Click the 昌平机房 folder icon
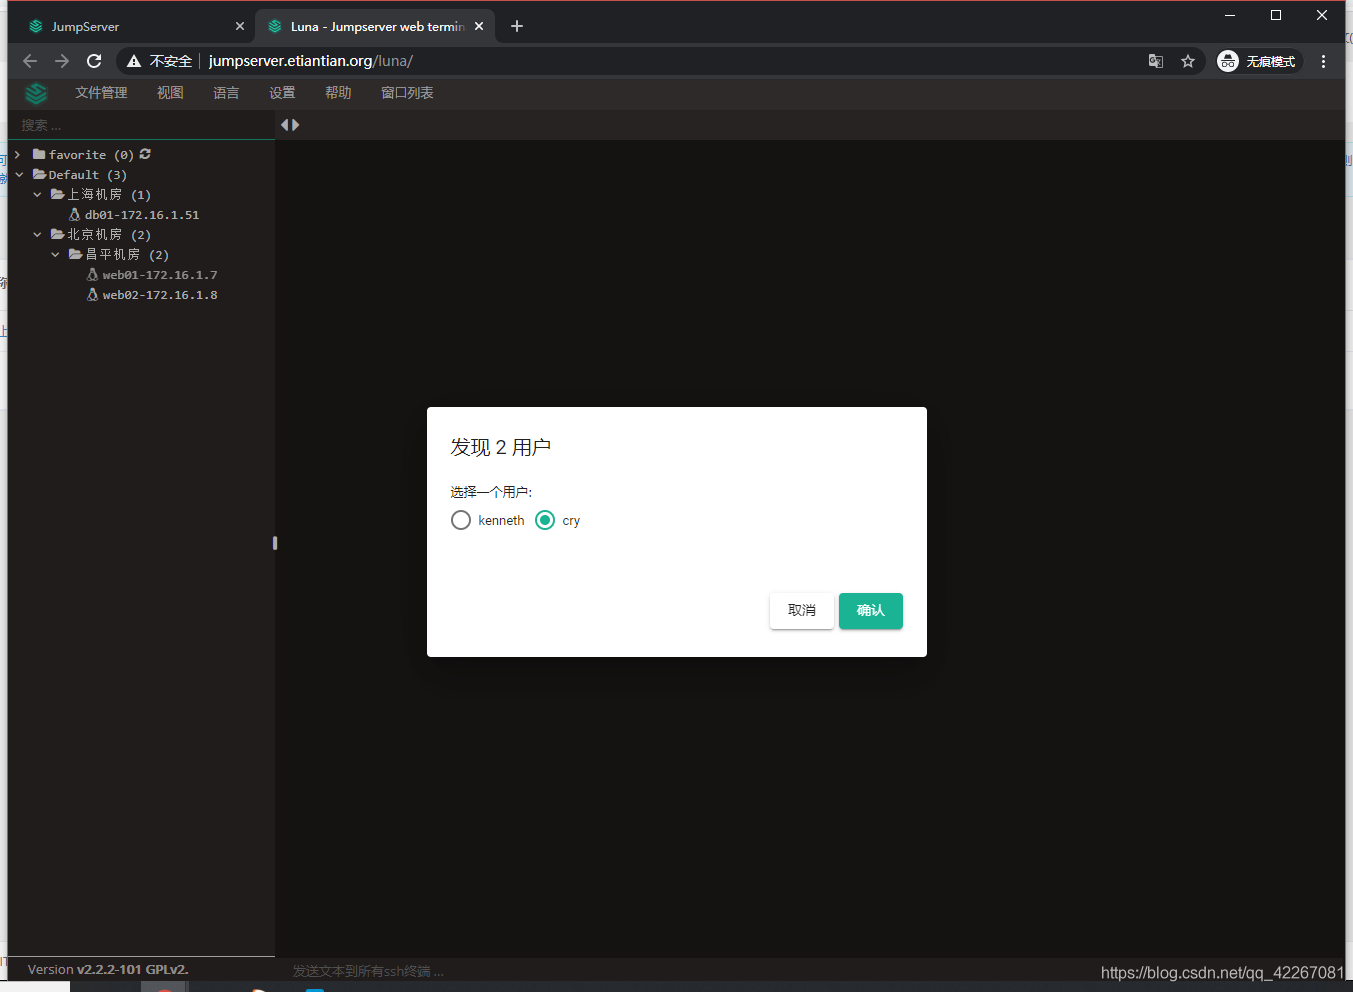 coord(76,254)
